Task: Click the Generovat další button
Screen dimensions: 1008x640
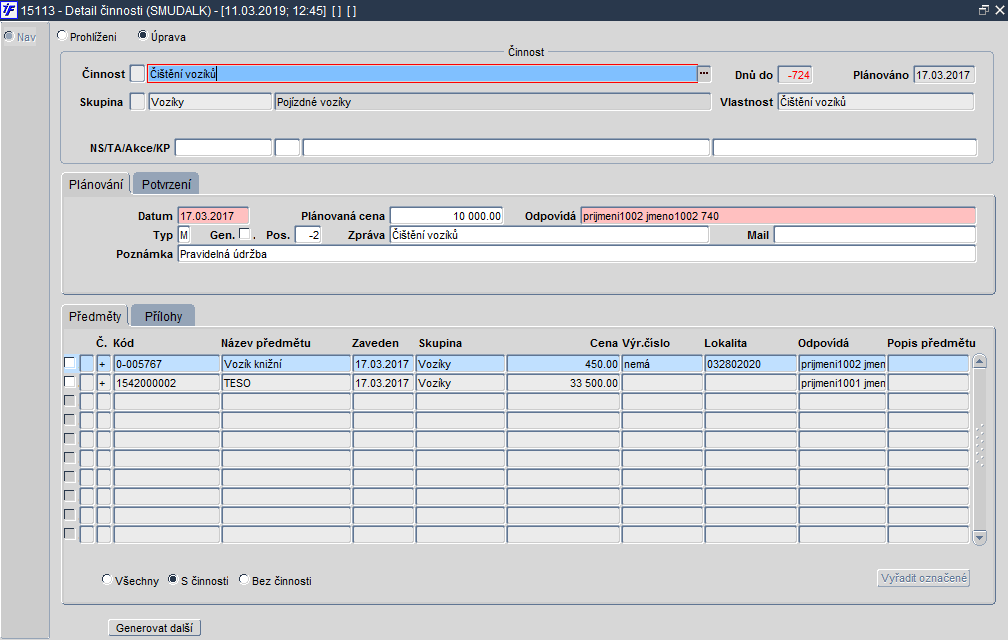Action: click(154, 628)
